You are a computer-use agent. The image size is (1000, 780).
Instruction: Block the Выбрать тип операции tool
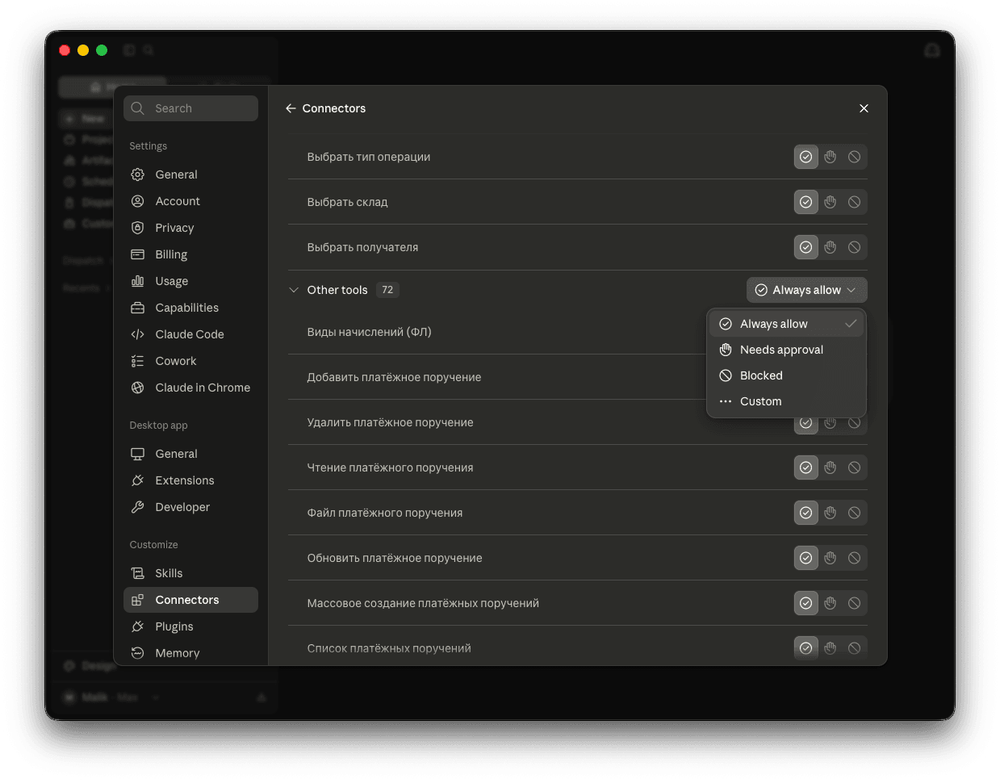(854, 157)
